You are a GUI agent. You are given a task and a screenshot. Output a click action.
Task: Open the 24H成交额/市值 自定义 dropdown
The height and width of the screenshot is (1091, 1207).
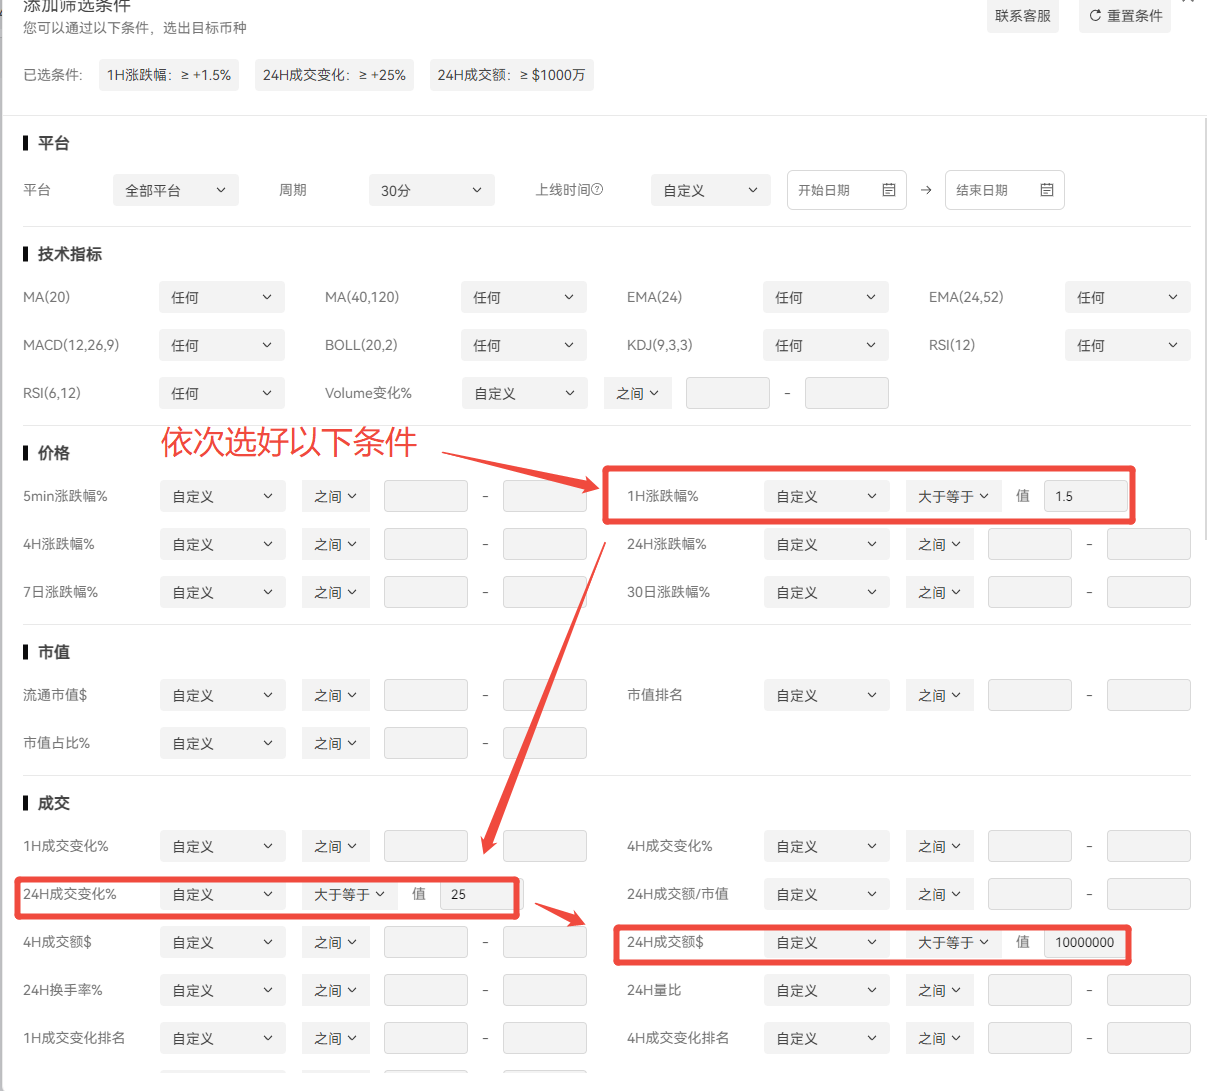tap(827, 894)
